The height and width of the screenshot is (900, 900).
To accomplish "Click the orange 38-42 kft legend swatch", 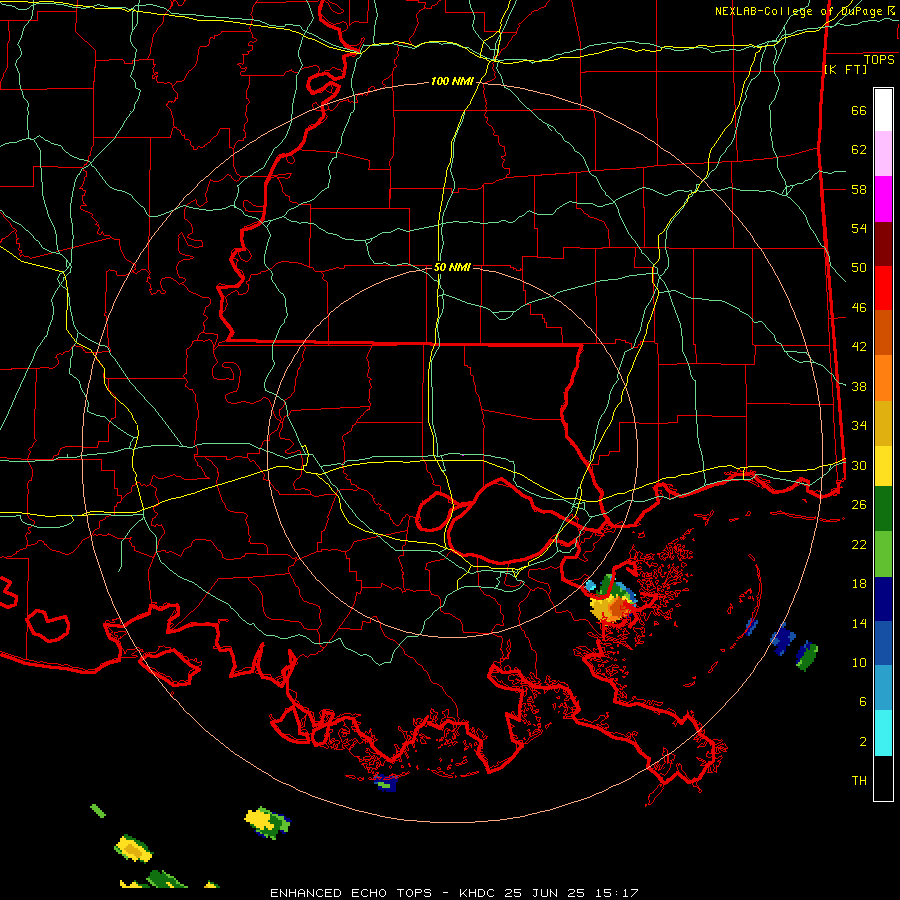I will click(883, 378).
